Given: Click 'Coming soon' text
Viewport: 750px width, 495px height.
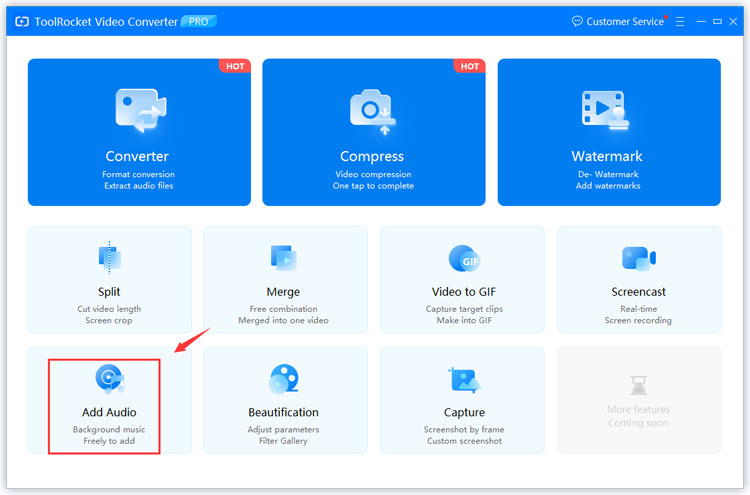Looking at the screenshot, I should click(x=638, y=423).
